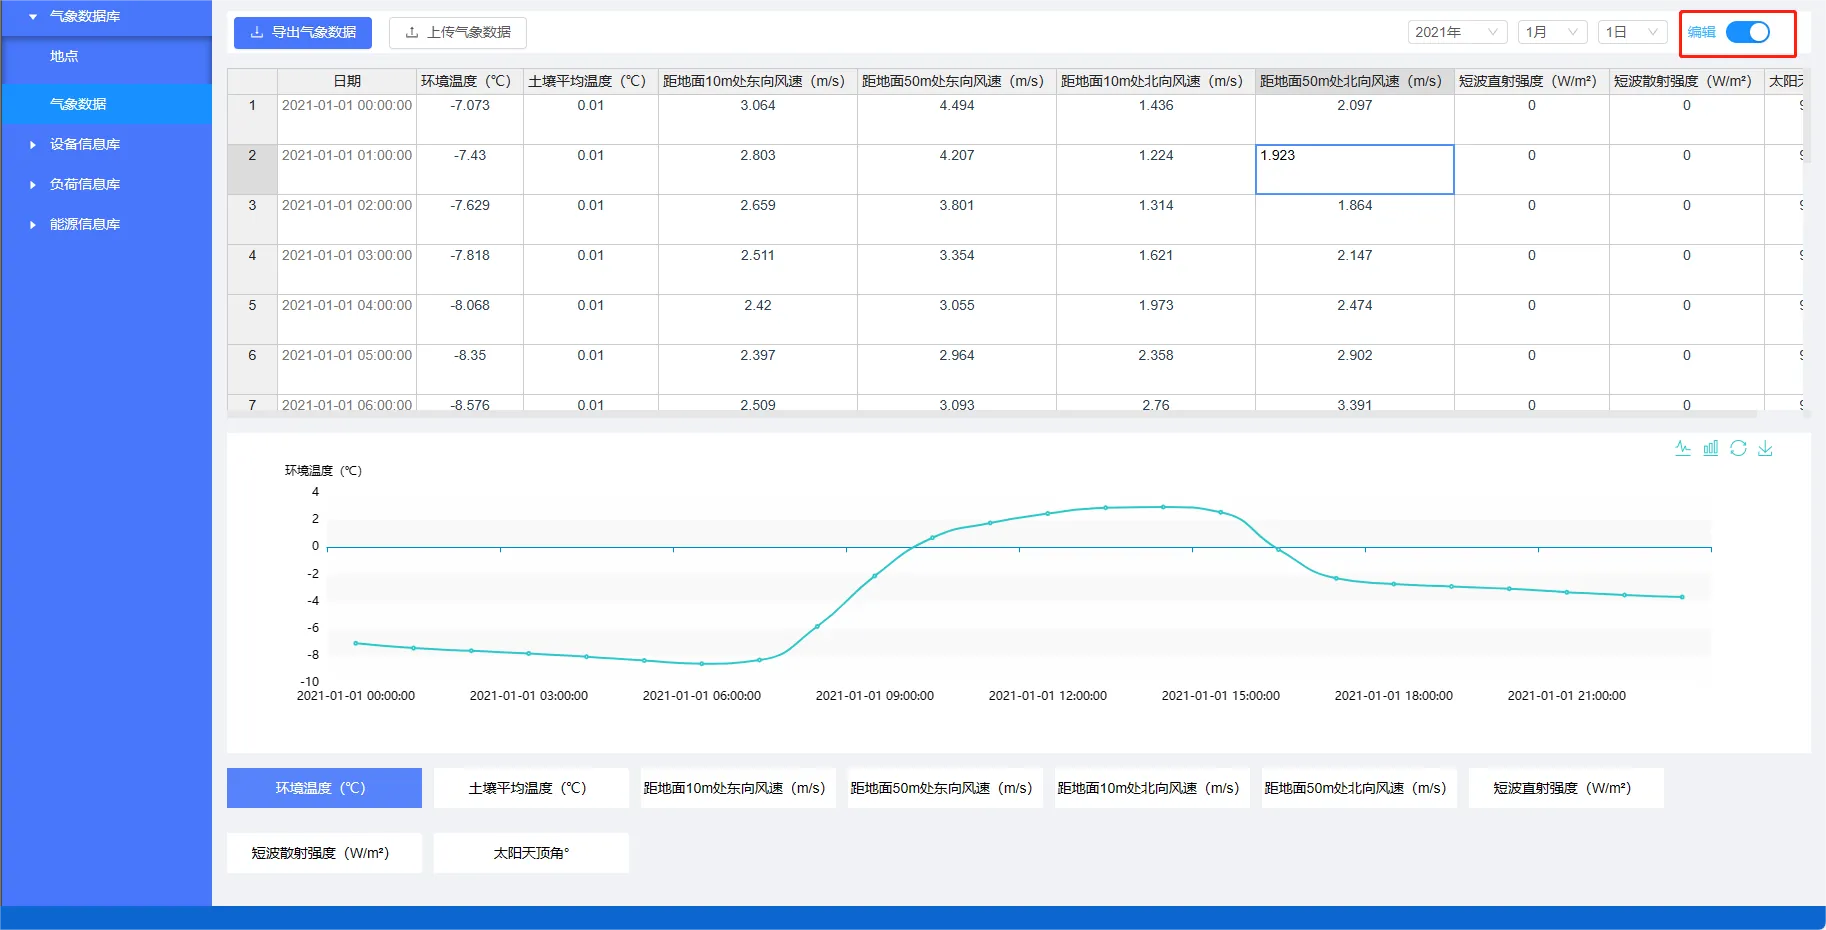Click date cell 2021-01-01 00:00:00

pyautogui.click(x=347, y=119)
